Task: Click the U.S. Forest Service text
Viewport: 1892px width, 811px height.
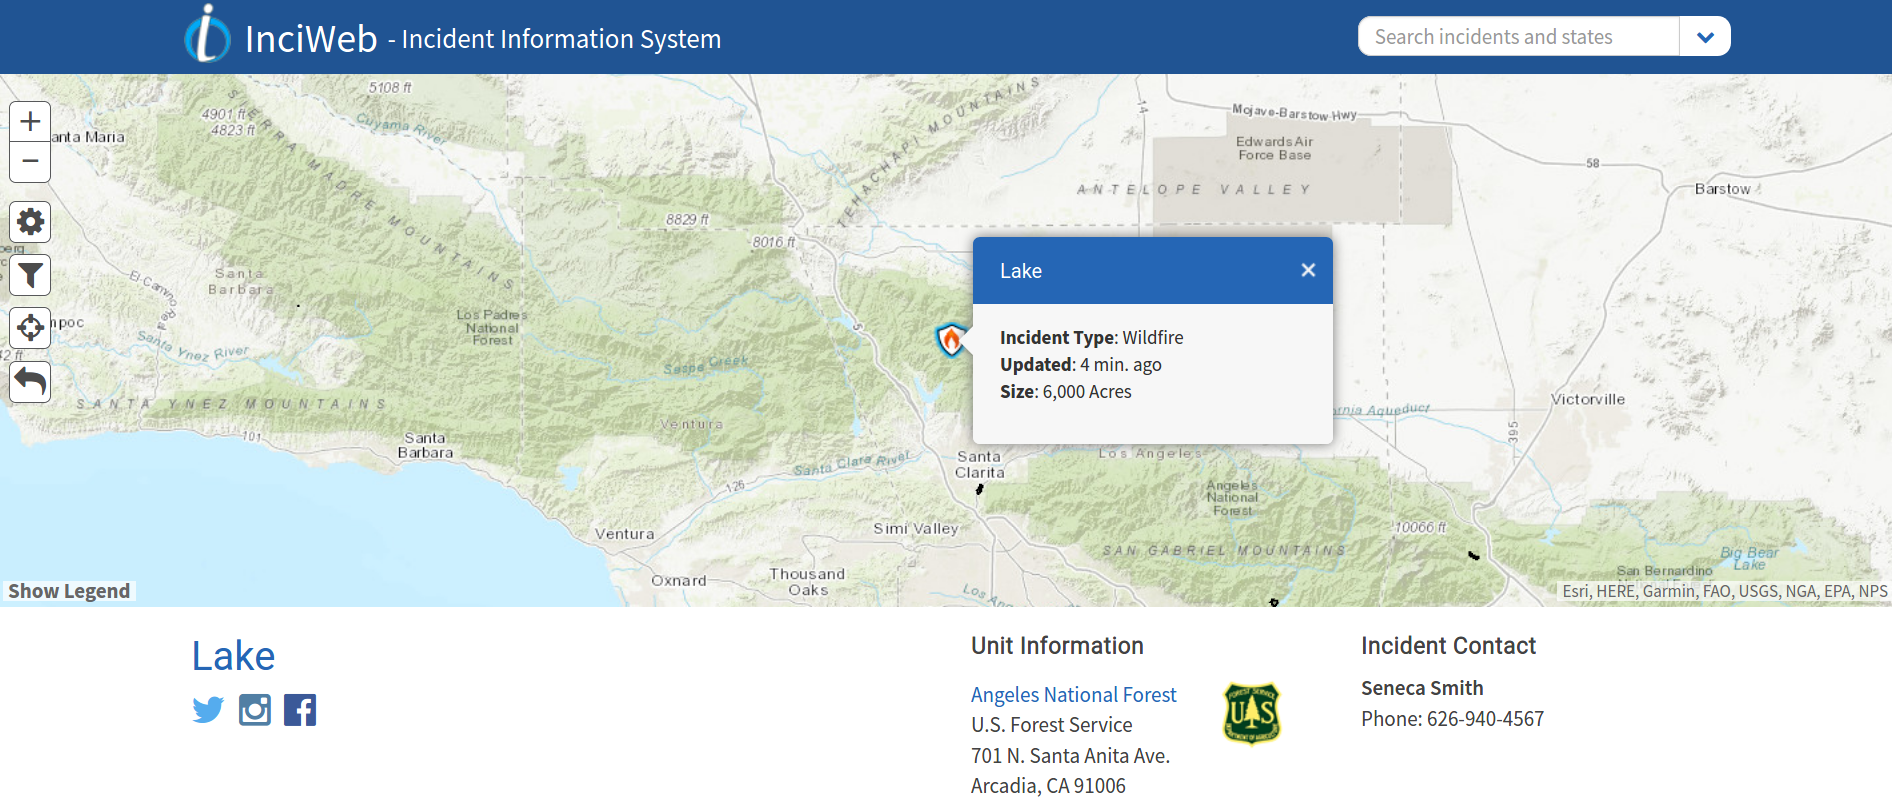Action: click(1051, 725)
